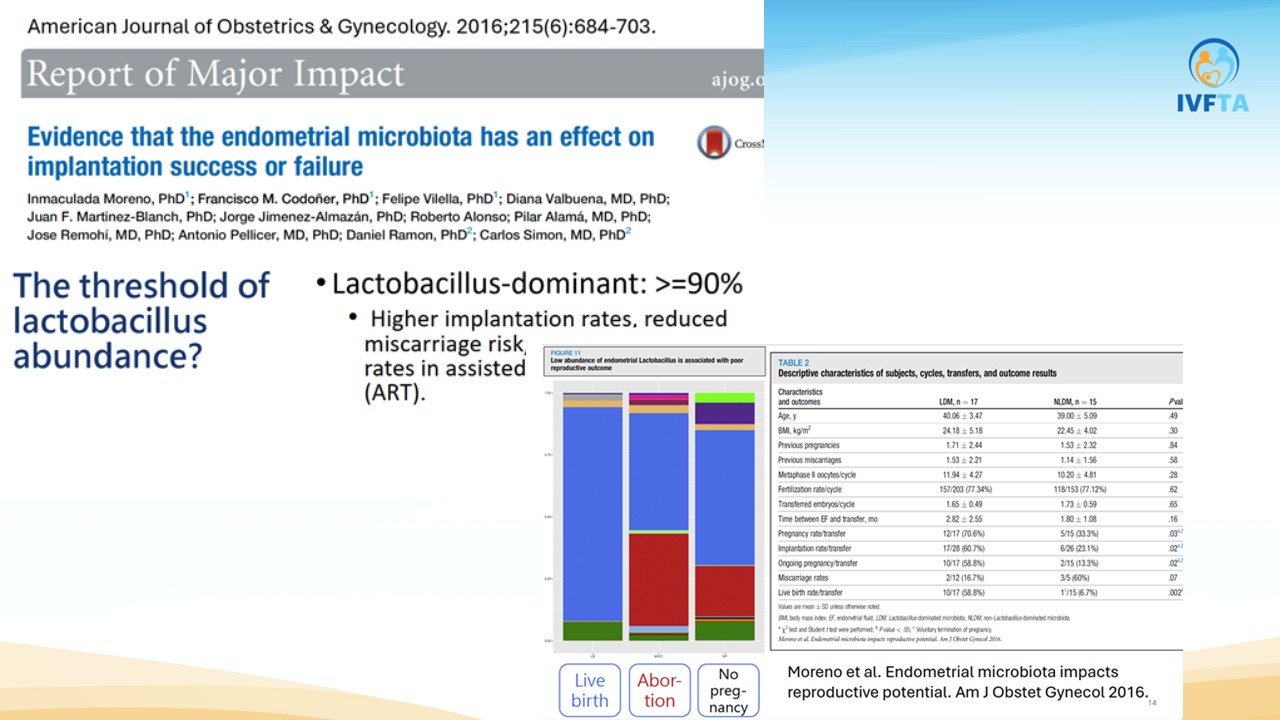The image size is (1280, 720).
Task: Click the ajog website text in banner
Action: tap(738, 80)
